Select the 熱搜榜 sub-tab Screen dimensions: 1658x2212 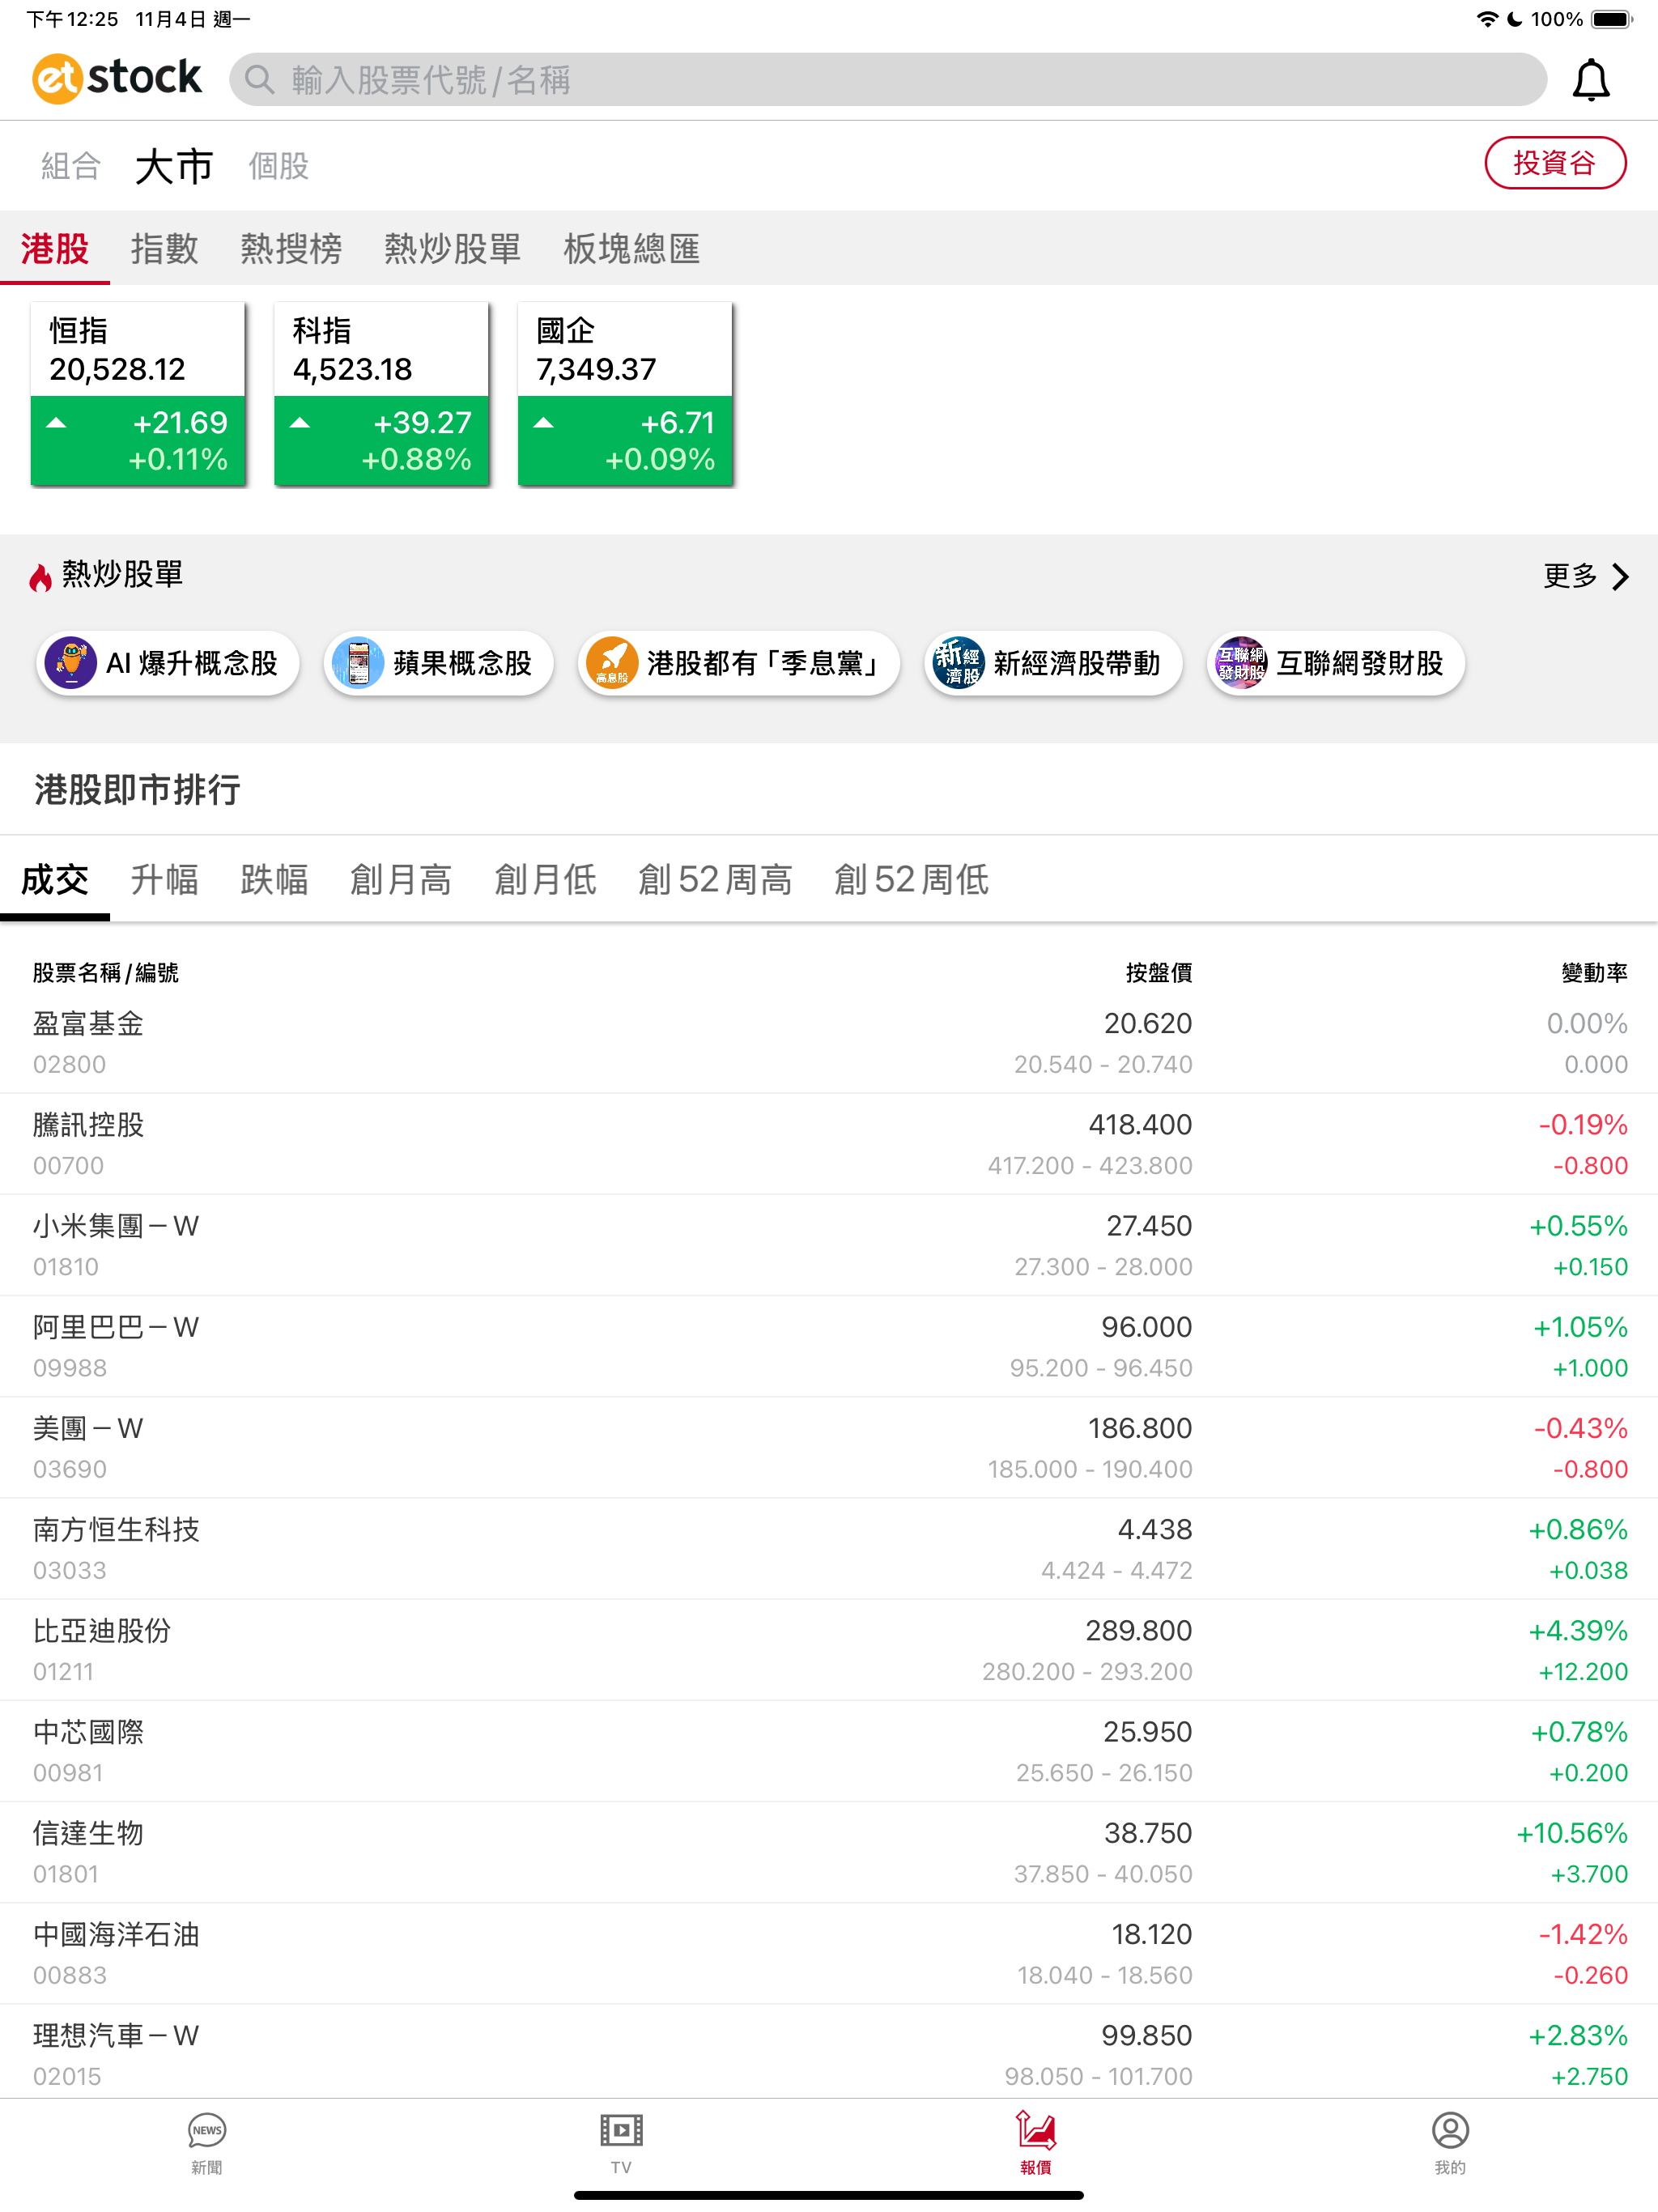point(291,249)
